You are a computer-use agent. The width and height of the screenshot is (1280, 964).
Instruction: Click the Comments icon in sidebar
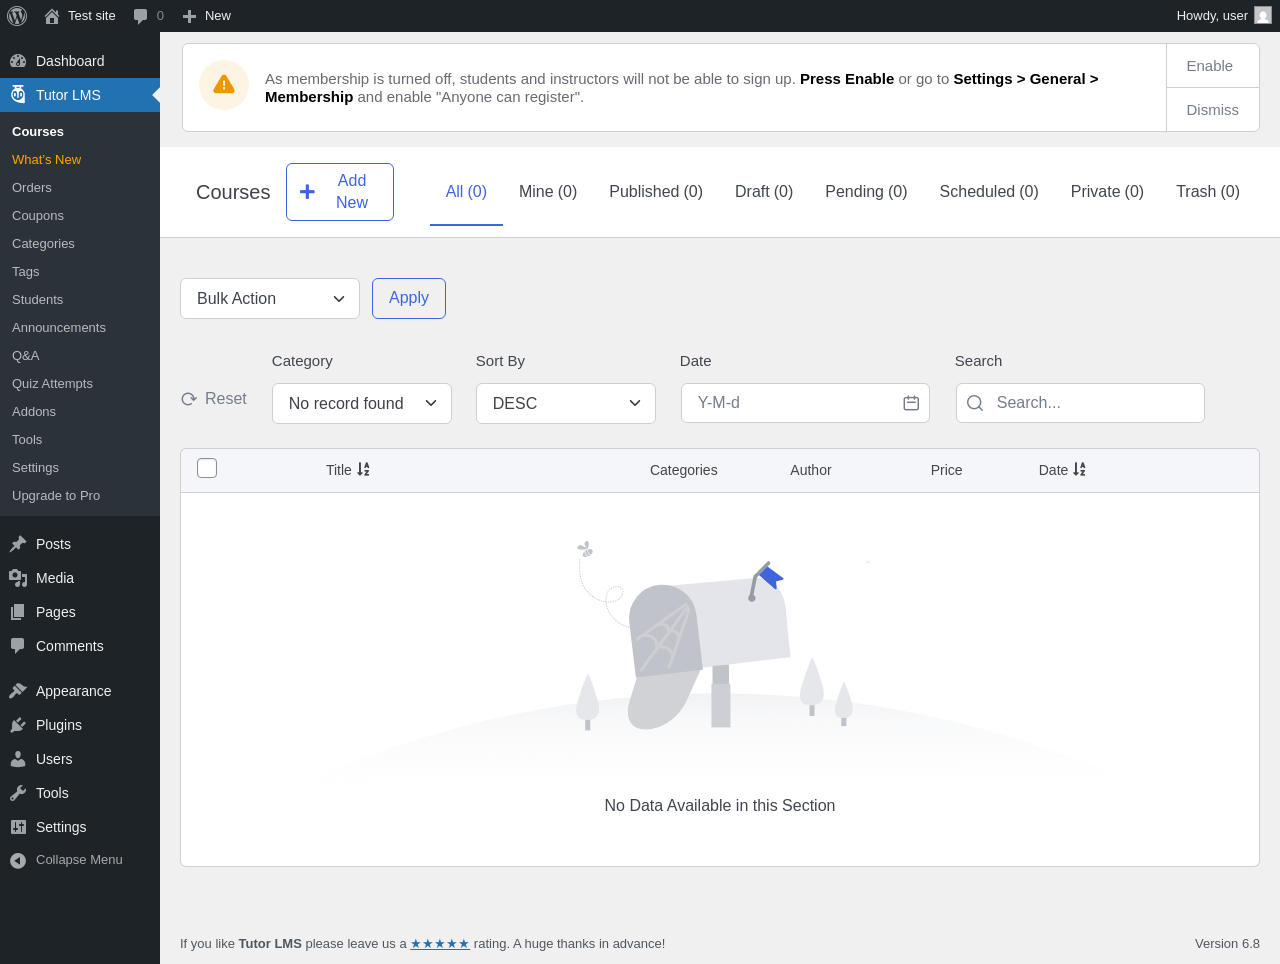point(18,646)
